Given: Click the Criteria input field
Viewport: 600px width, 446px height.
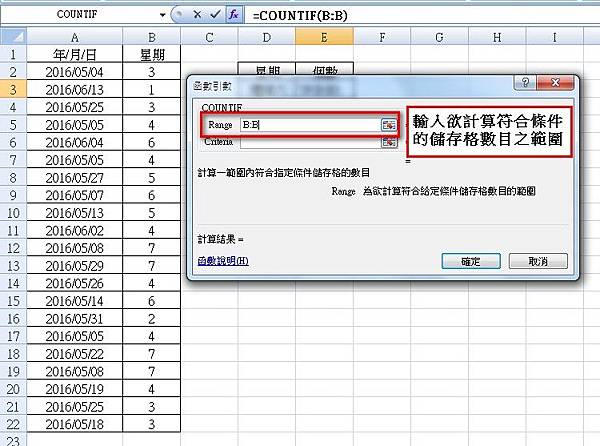Looking at the screenshot, I should 310,142.
